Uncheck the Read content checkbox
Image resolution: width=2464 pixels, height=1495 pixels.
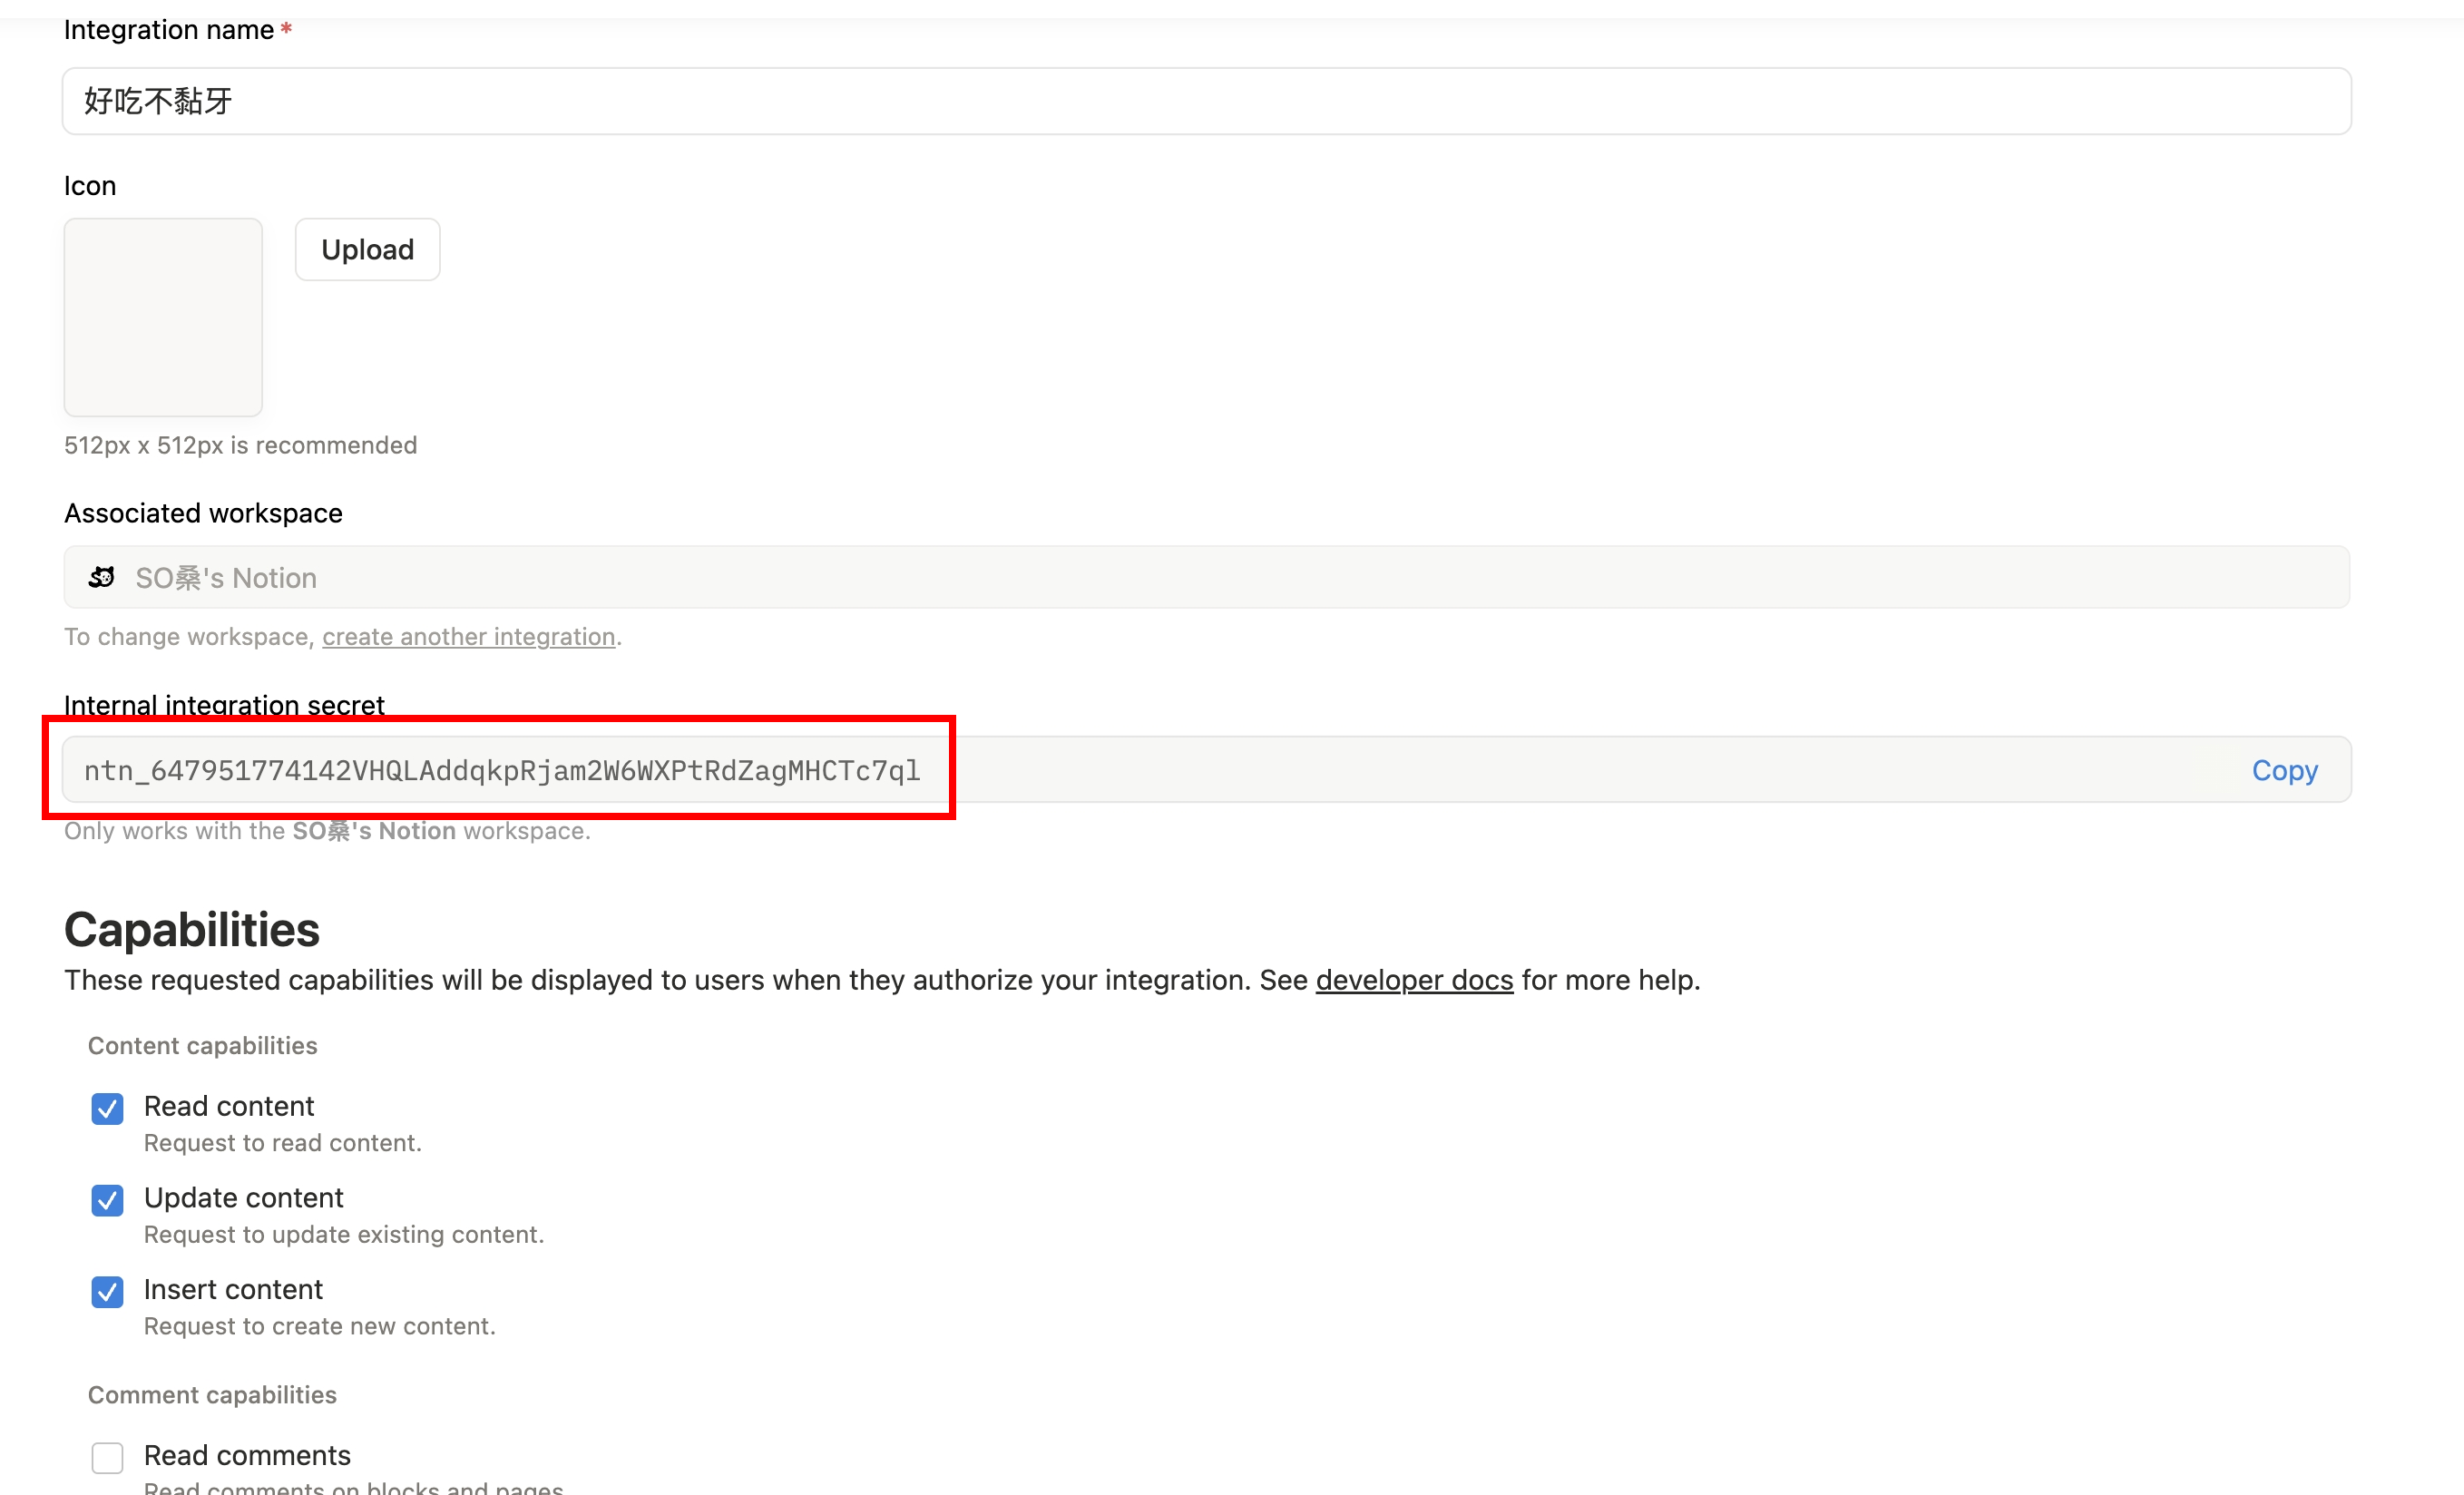coord(107,1108)
